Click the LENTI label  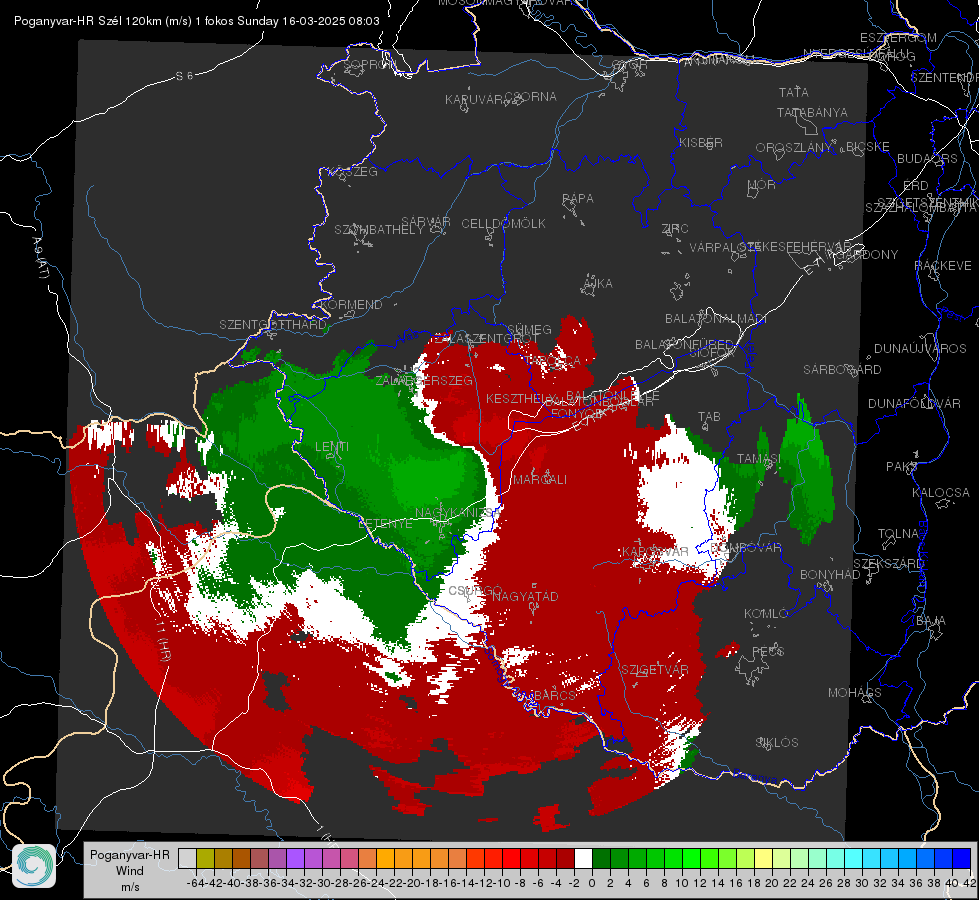[x=332, y=447]
